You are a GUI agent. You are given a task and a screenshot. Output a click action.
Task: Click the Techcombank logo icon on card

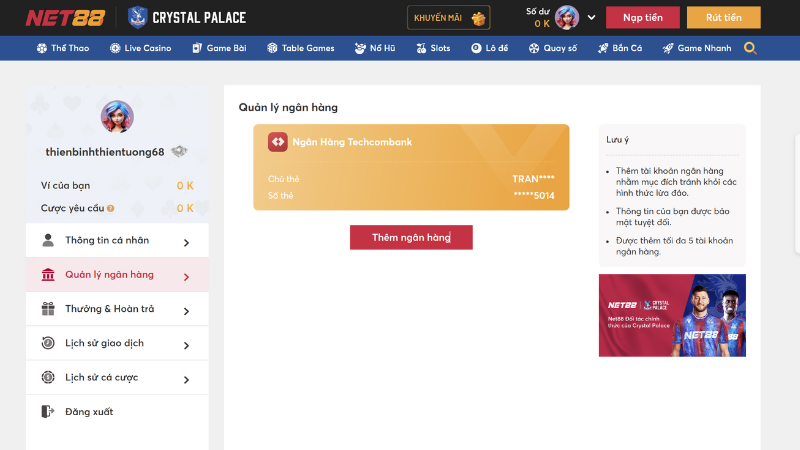(x=277, y=142)
